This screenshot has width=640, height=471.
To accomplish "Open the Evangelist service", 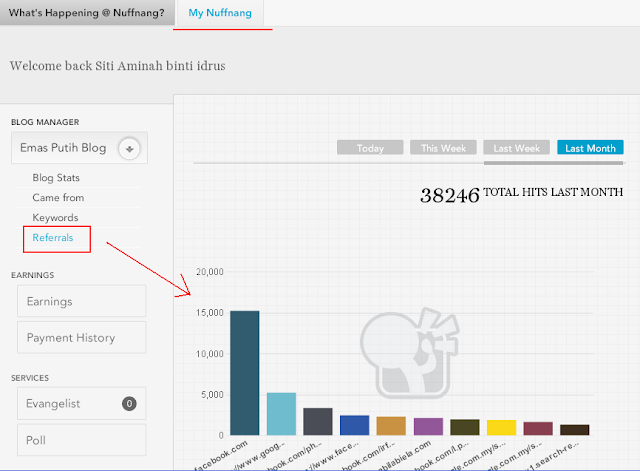I will coord(82,403).
